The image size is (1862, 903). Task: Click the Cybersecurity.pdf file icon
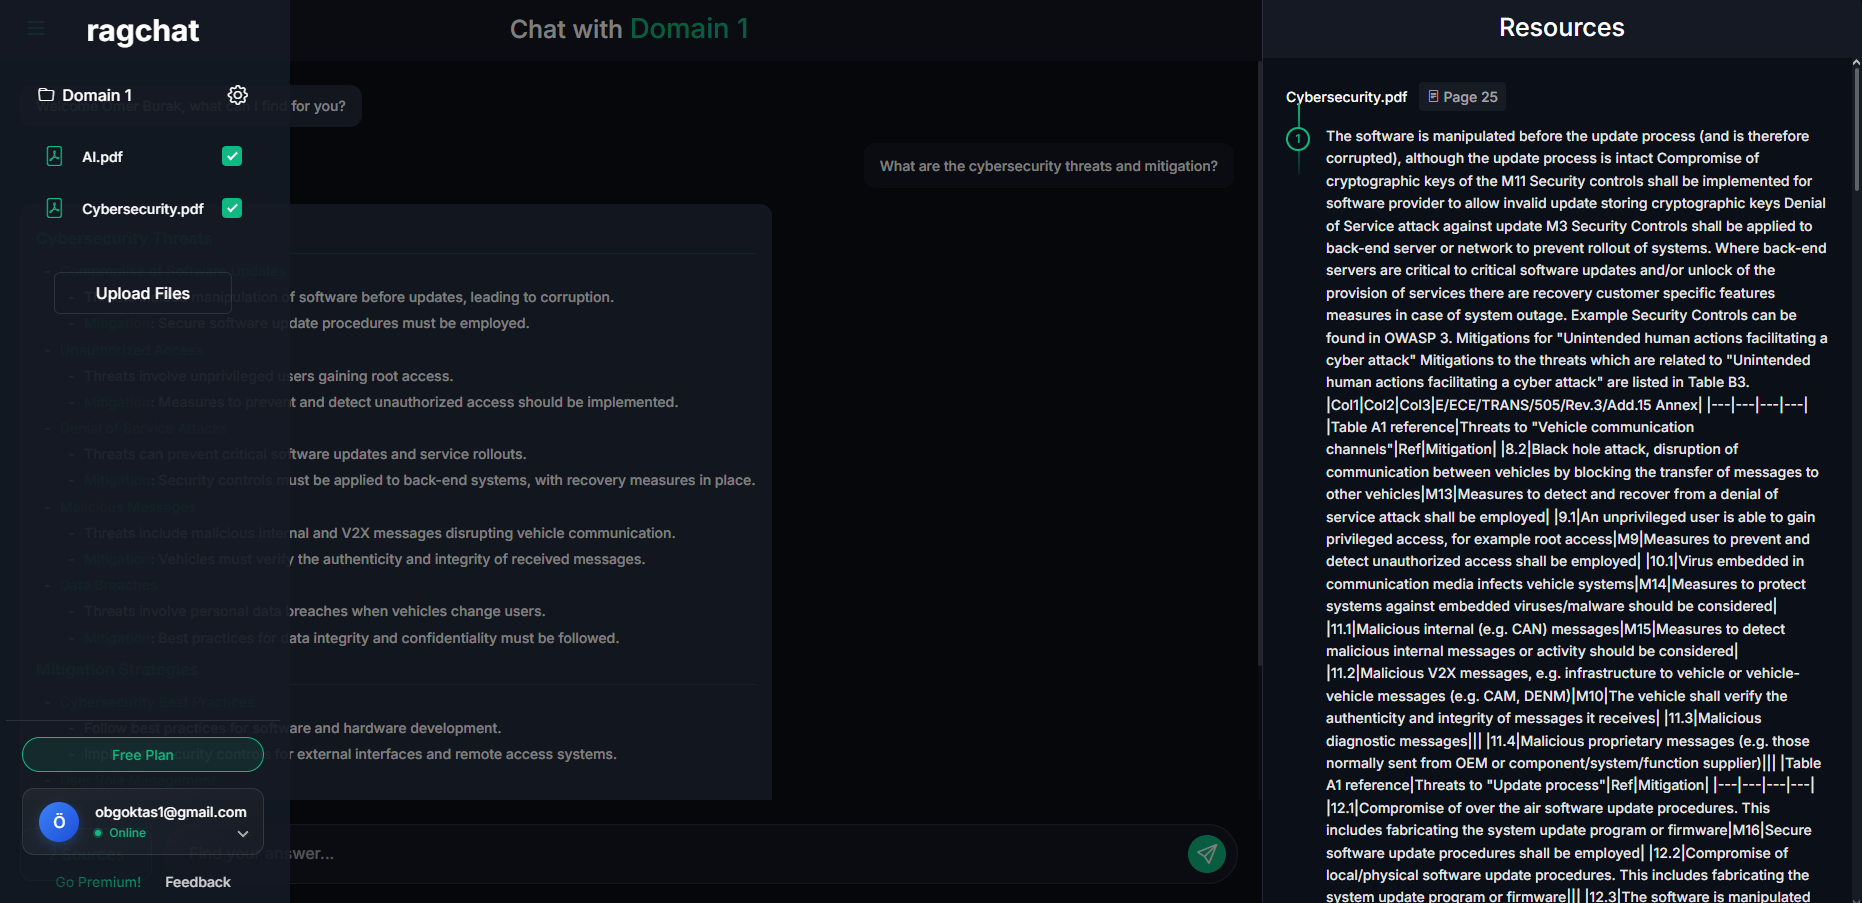[x=55, y=208]
